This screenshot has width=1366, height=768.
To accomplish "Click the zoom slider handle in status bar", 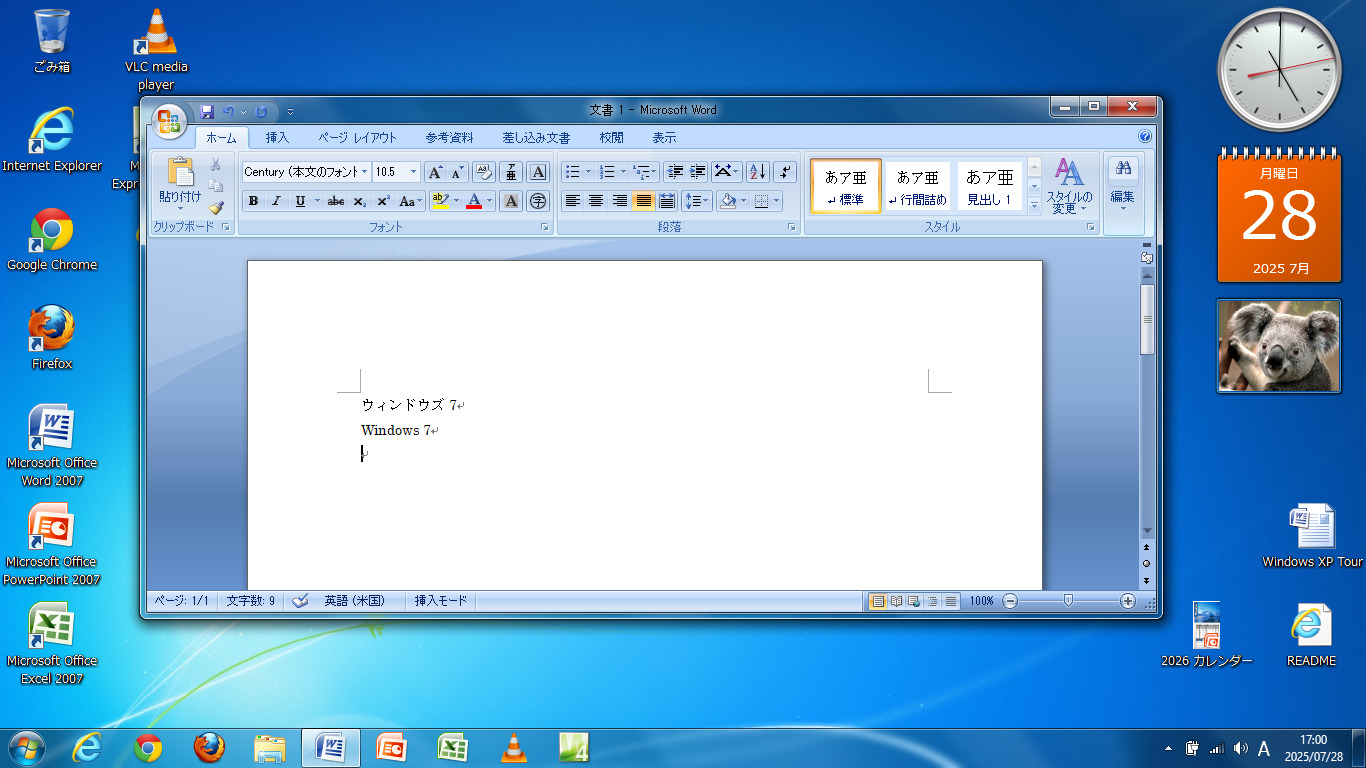I will coord(1069,601).
